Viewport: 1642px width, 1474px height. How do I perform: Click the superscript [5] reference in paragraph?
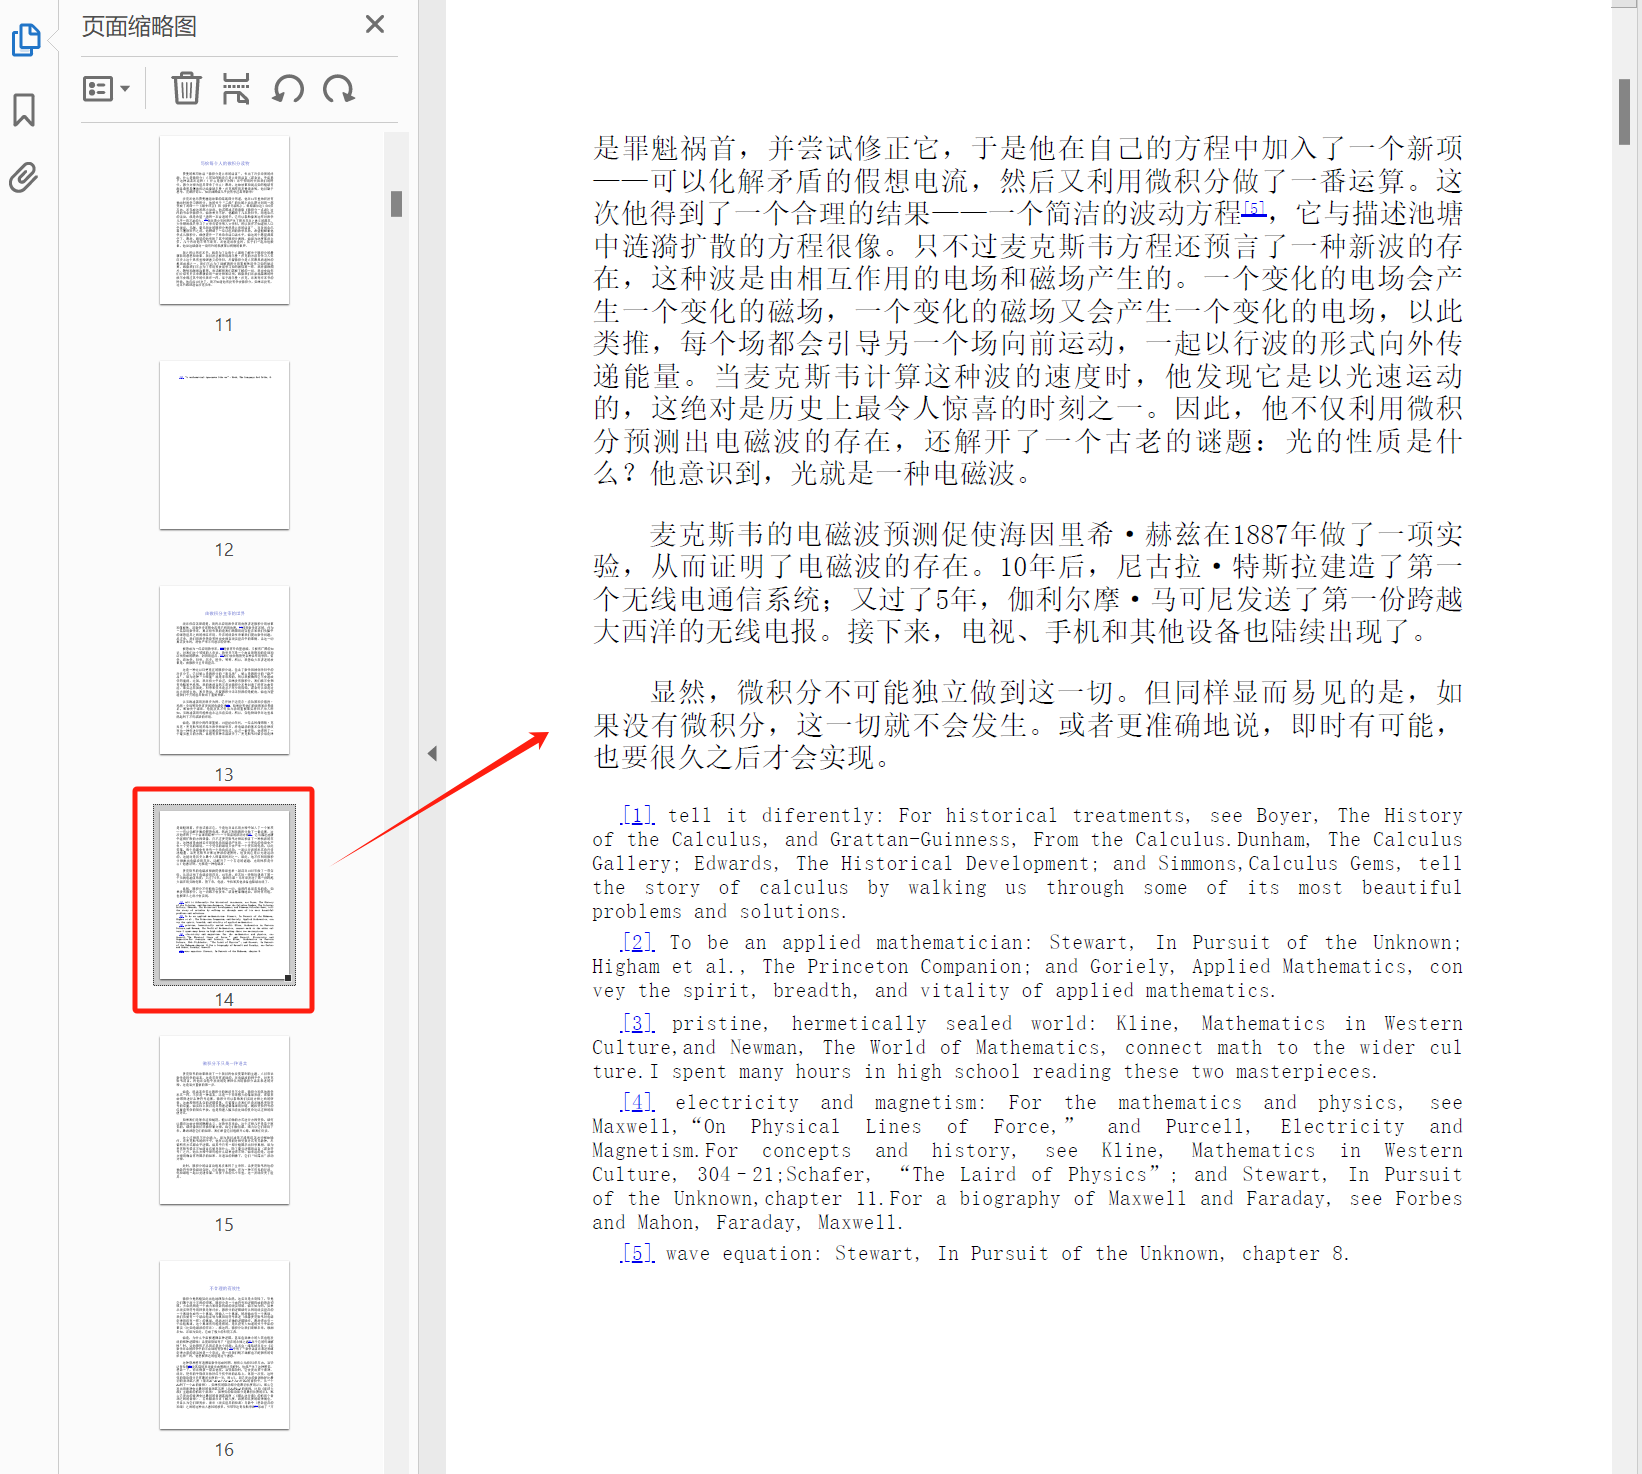(1256, 206)
